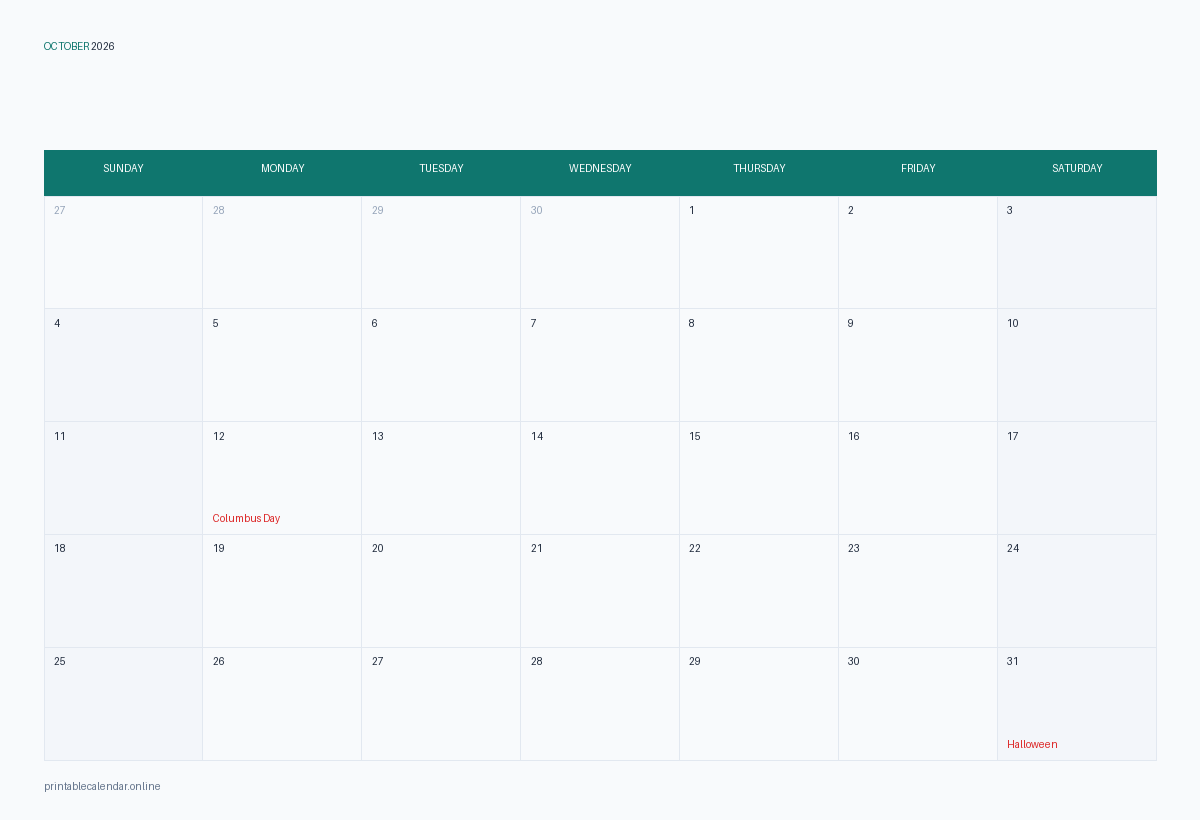
Task: Click the Columbus Day holiday label
Action: [x=246, y=518]
